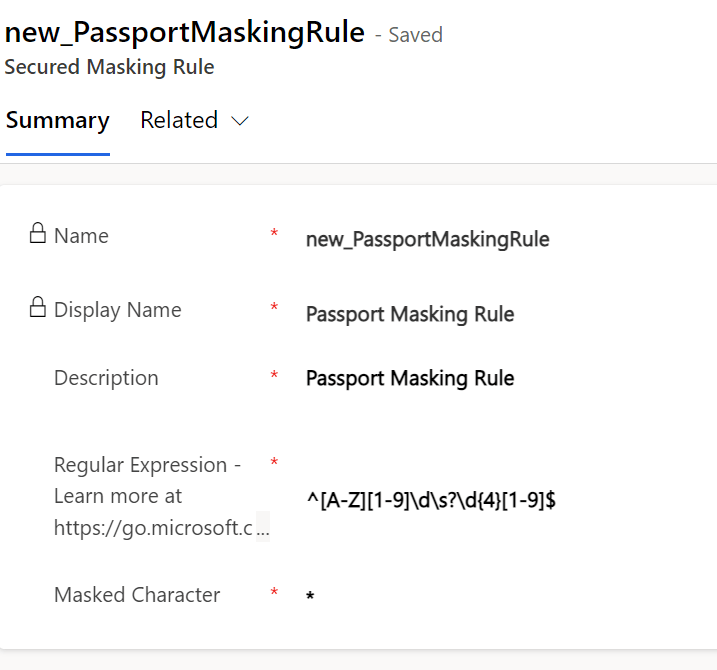The height and width of the screenshot is (670, 717).
Task: Click the lock icon beside Display Name
Action: [x=37, y=308]
